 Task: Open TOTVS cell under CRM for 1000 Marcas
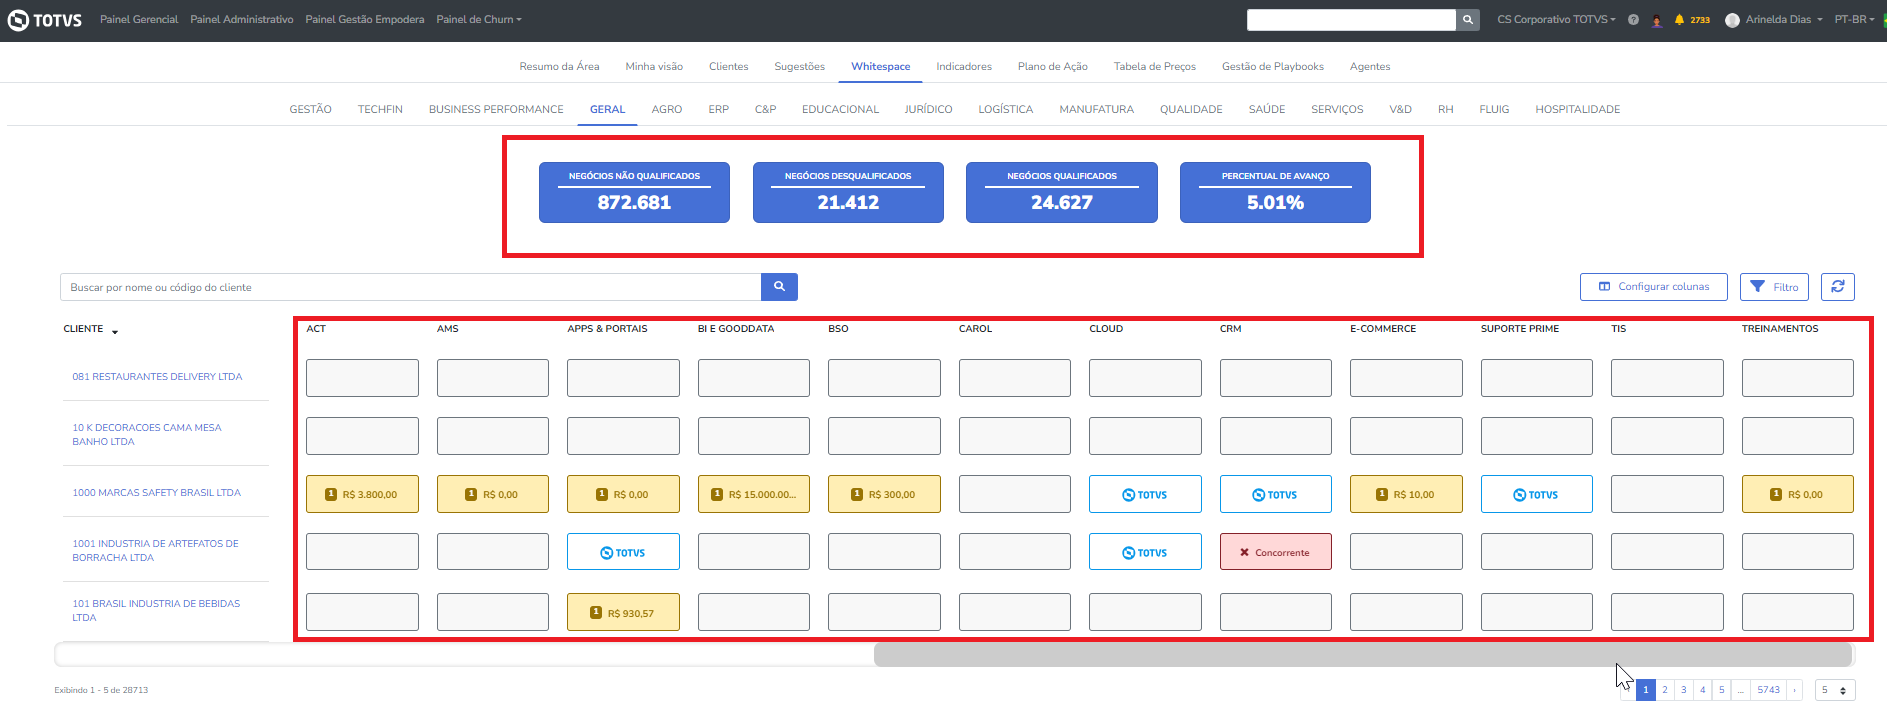point(1276,494)
